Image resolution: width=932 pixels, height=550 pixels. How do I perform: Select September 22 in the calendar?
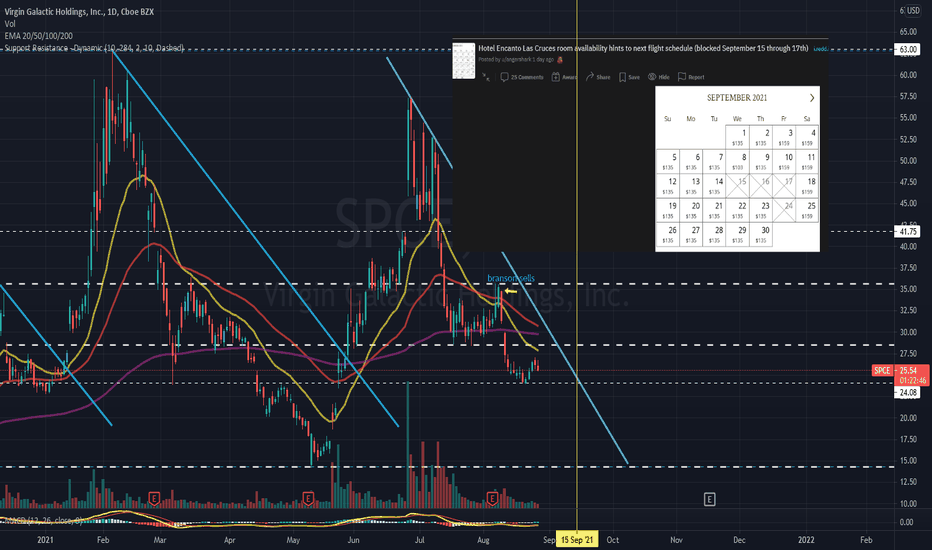pos(737,210)
